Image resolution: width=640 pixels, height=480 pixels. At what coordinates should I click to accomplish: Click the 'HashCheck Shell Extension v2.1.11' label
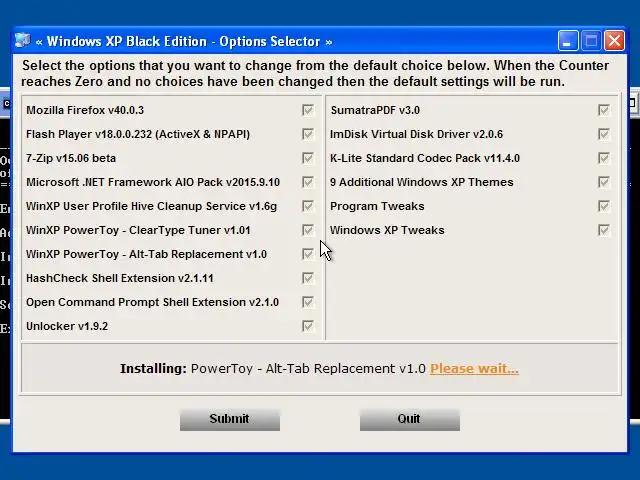[120, 278]
